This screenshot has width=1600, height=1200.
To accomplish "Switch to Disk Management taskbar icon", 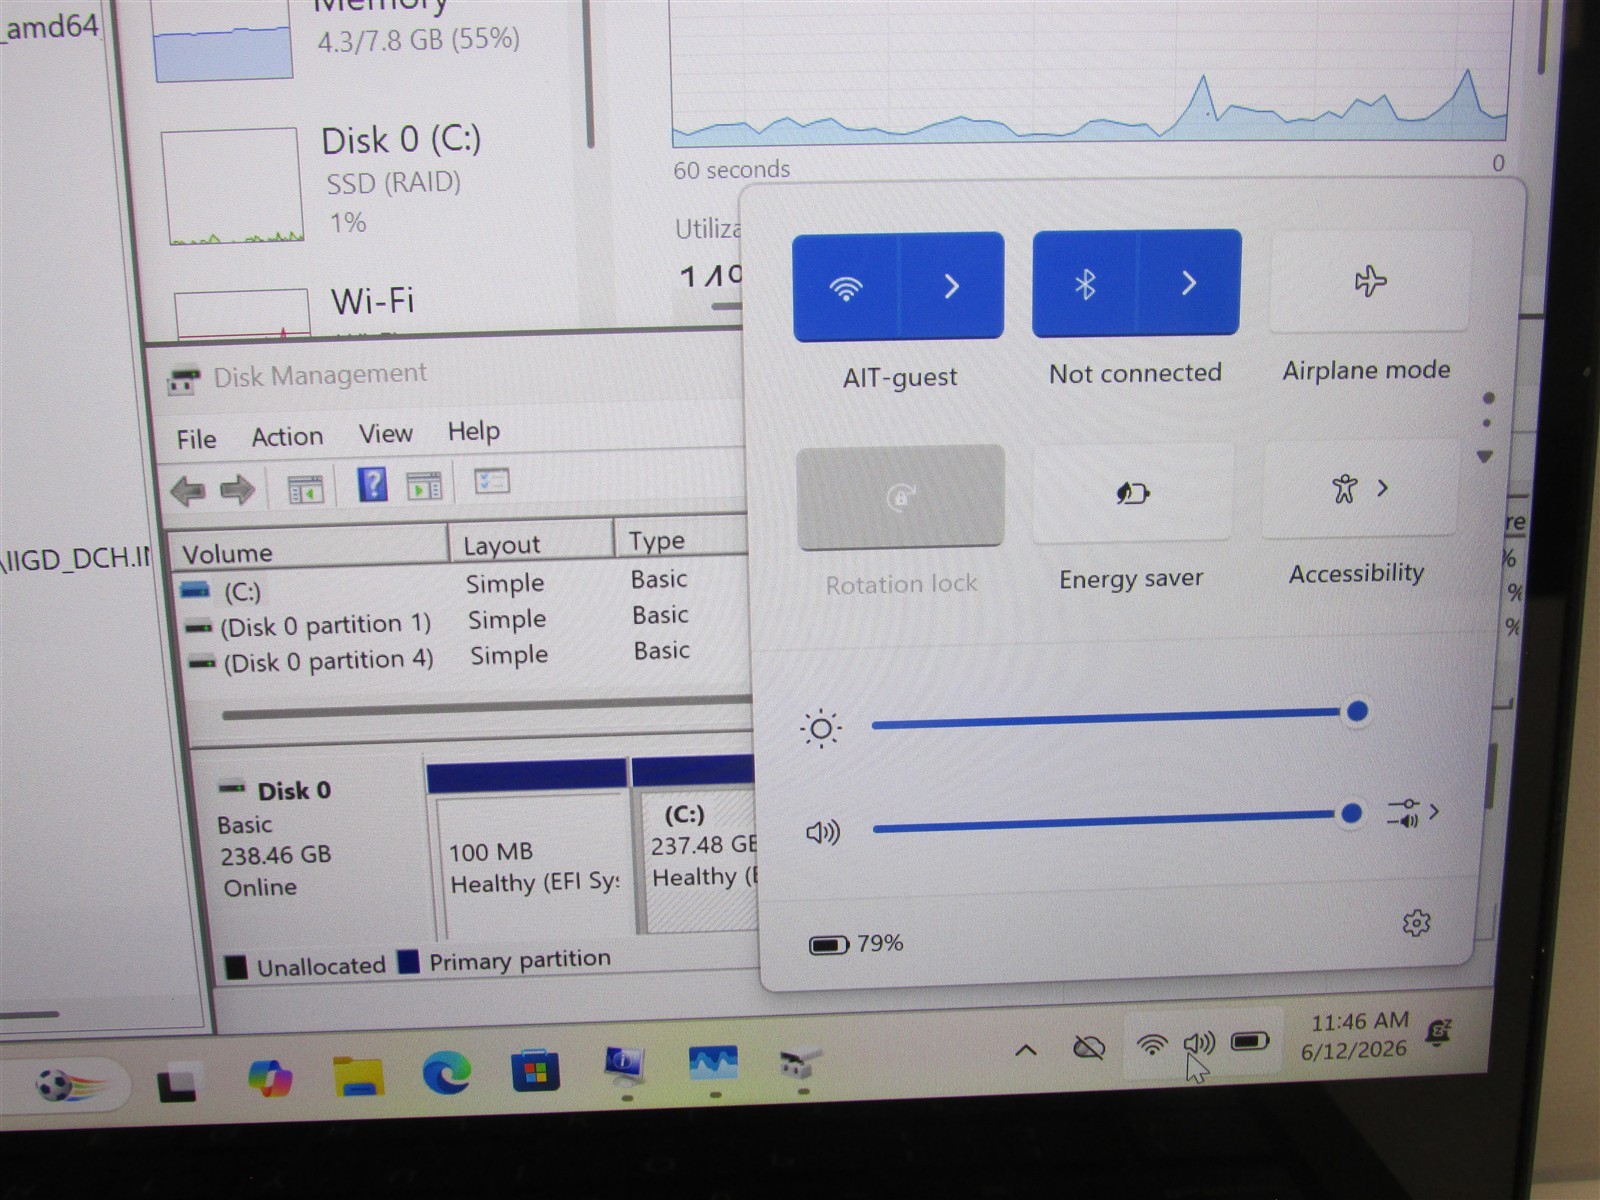I will tap(800, 1062).
